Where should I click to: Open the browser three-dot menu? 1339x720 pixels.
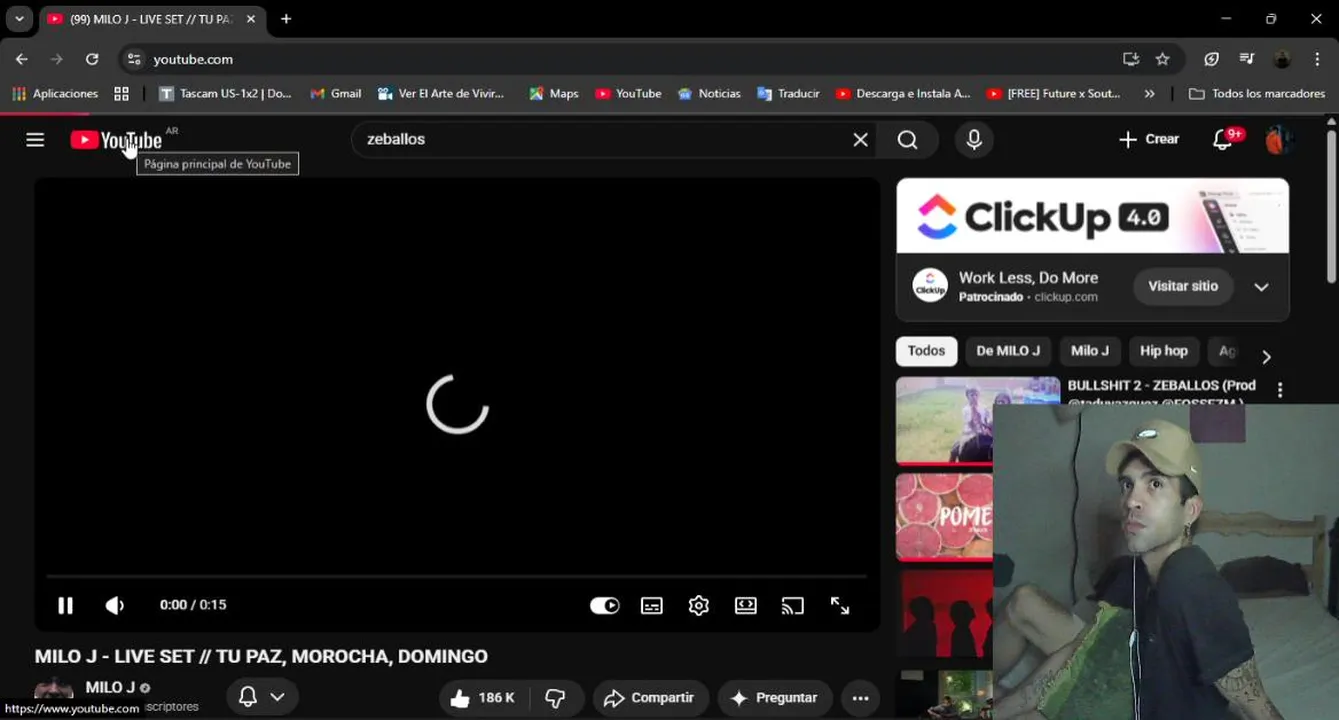[x=1318, y=59]
